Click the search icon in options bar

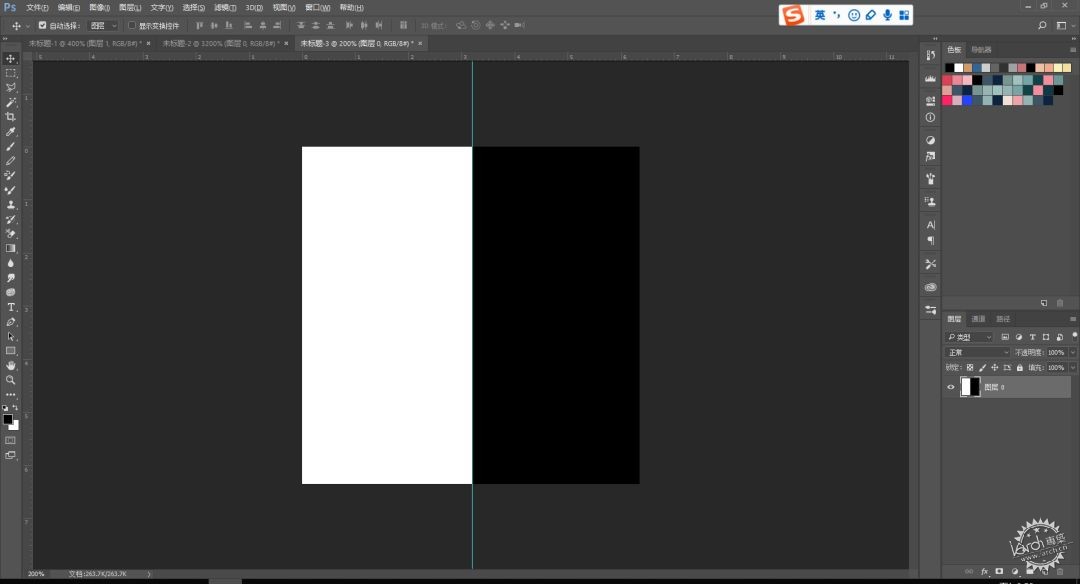click(x=1042, y=25)
